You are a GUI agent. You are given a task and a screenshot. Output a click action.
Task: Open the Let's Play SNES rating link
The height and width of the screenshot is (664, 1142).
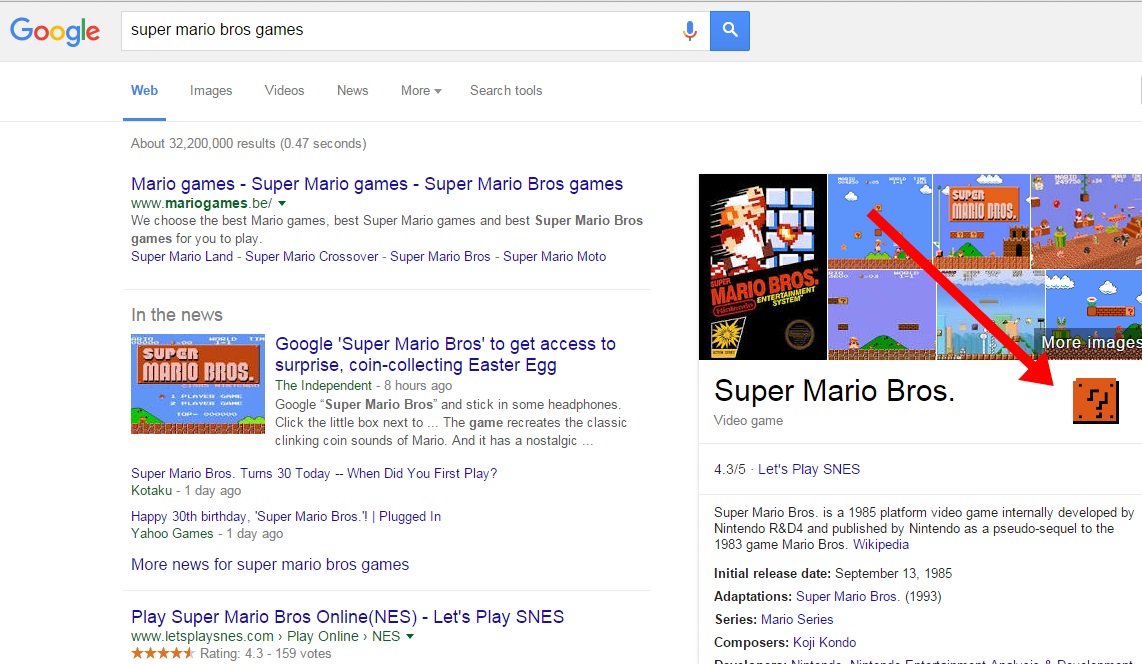click(x=808, y=470)
